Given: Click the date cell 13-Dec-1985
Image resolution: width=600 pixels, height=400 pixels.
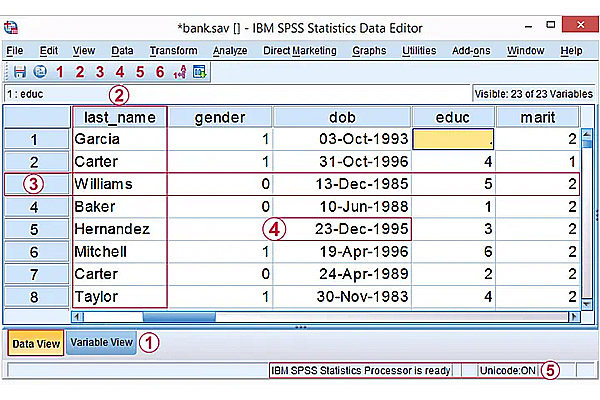Looking at the screenshot, I should (342, 184).
